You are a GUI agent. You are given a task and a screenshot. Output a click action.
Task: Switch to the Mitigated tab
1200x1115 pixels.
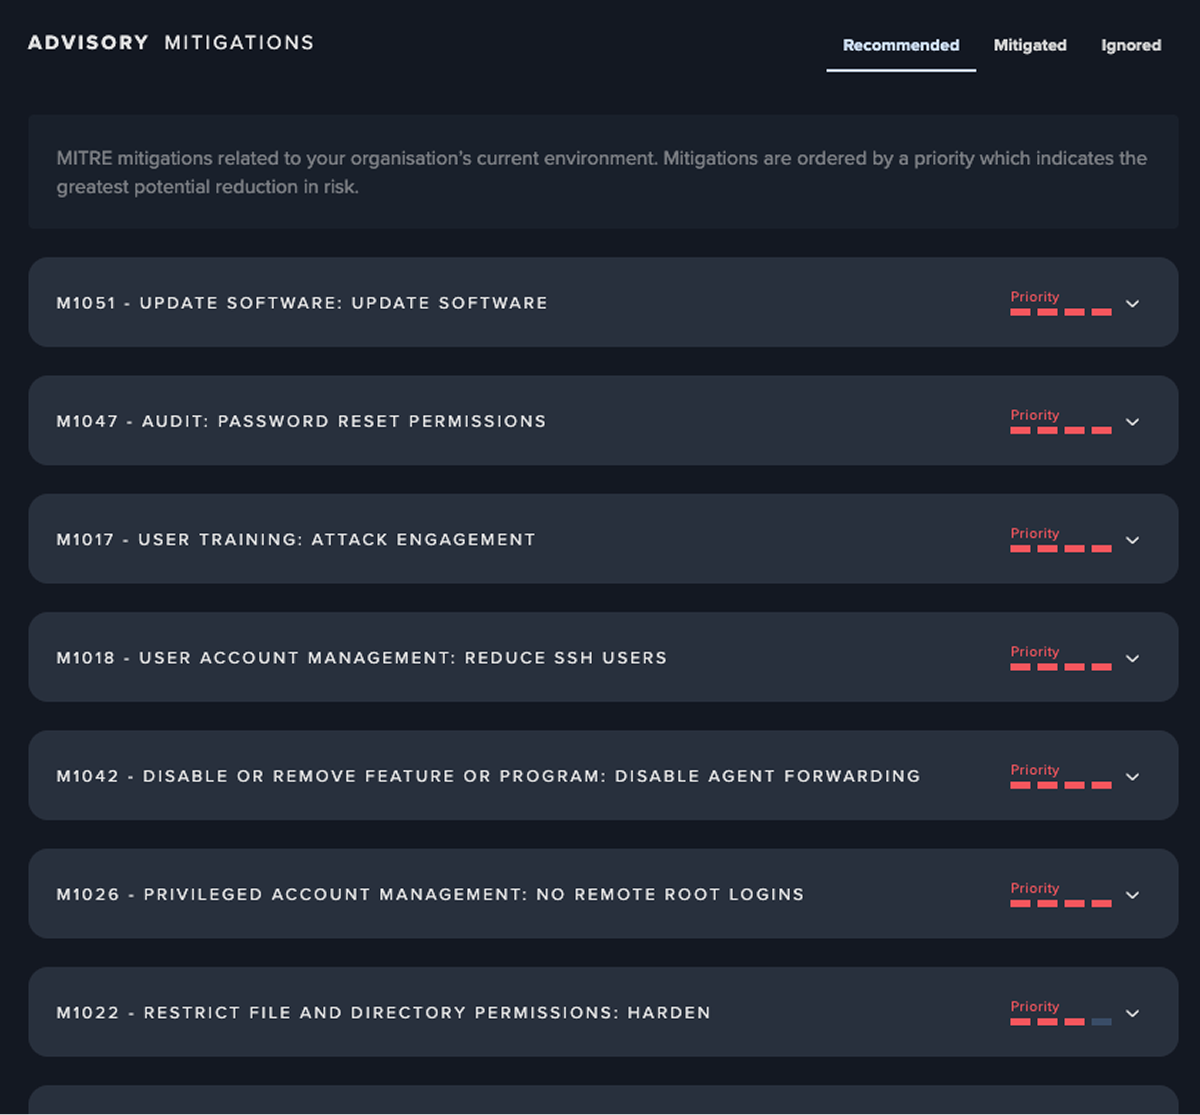pyautogui.click(x=1029, y=45)
